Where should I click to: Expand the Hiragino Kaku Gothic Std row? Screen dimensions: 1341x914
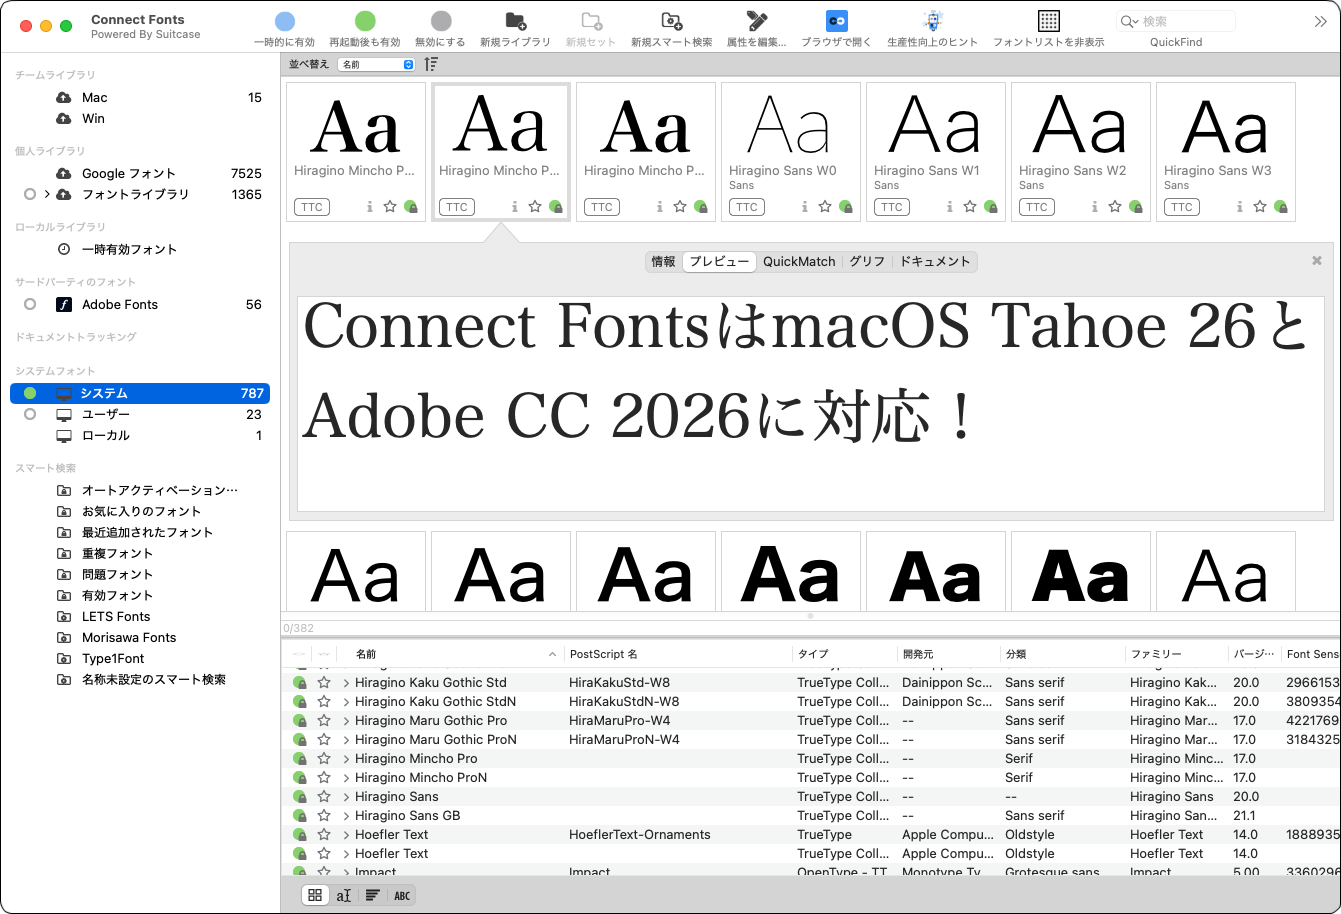346,683
